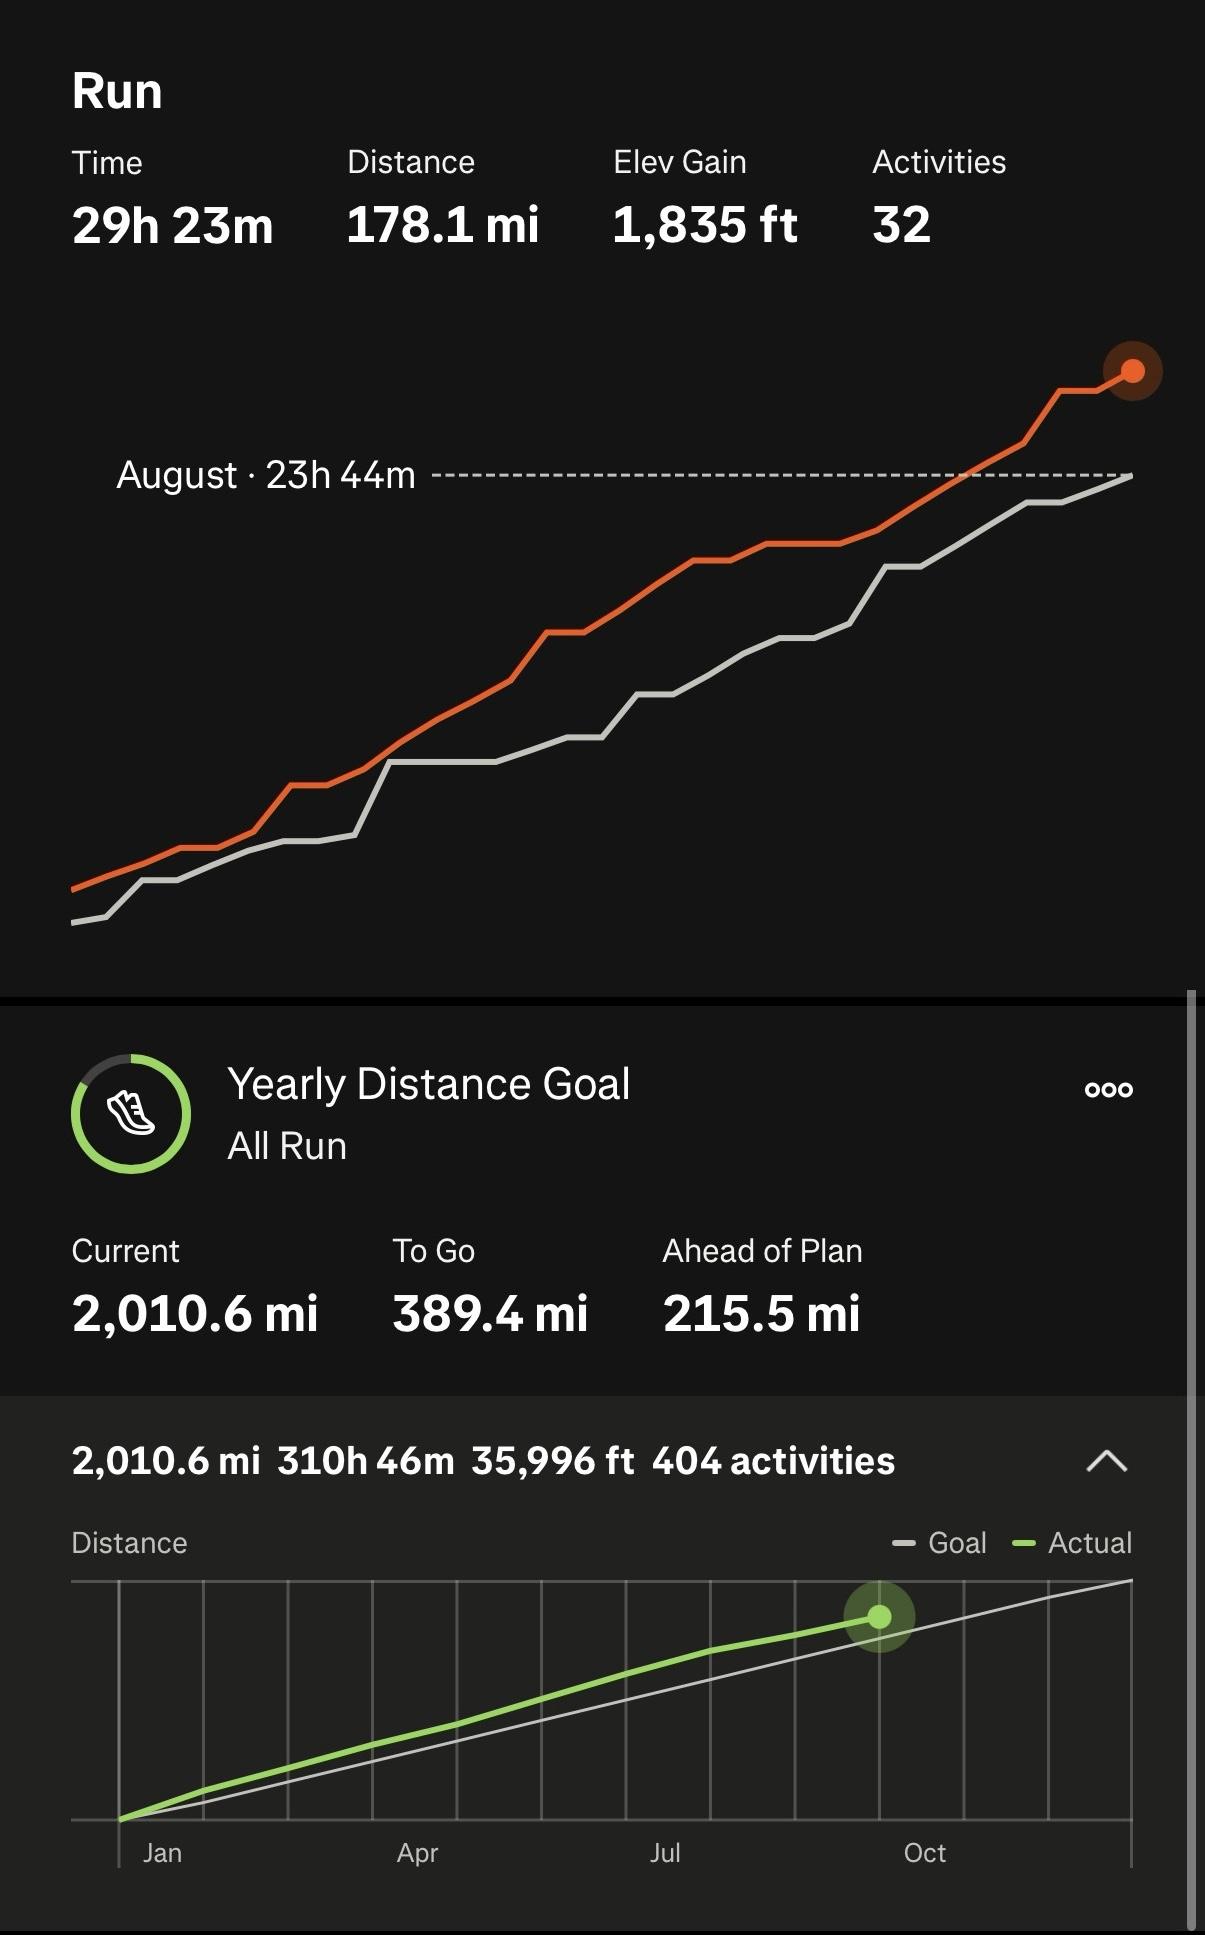Screen dimensions: 1205x1935
Task: Click the Oct label on chart axis
Action: [x=924, y=1853]
